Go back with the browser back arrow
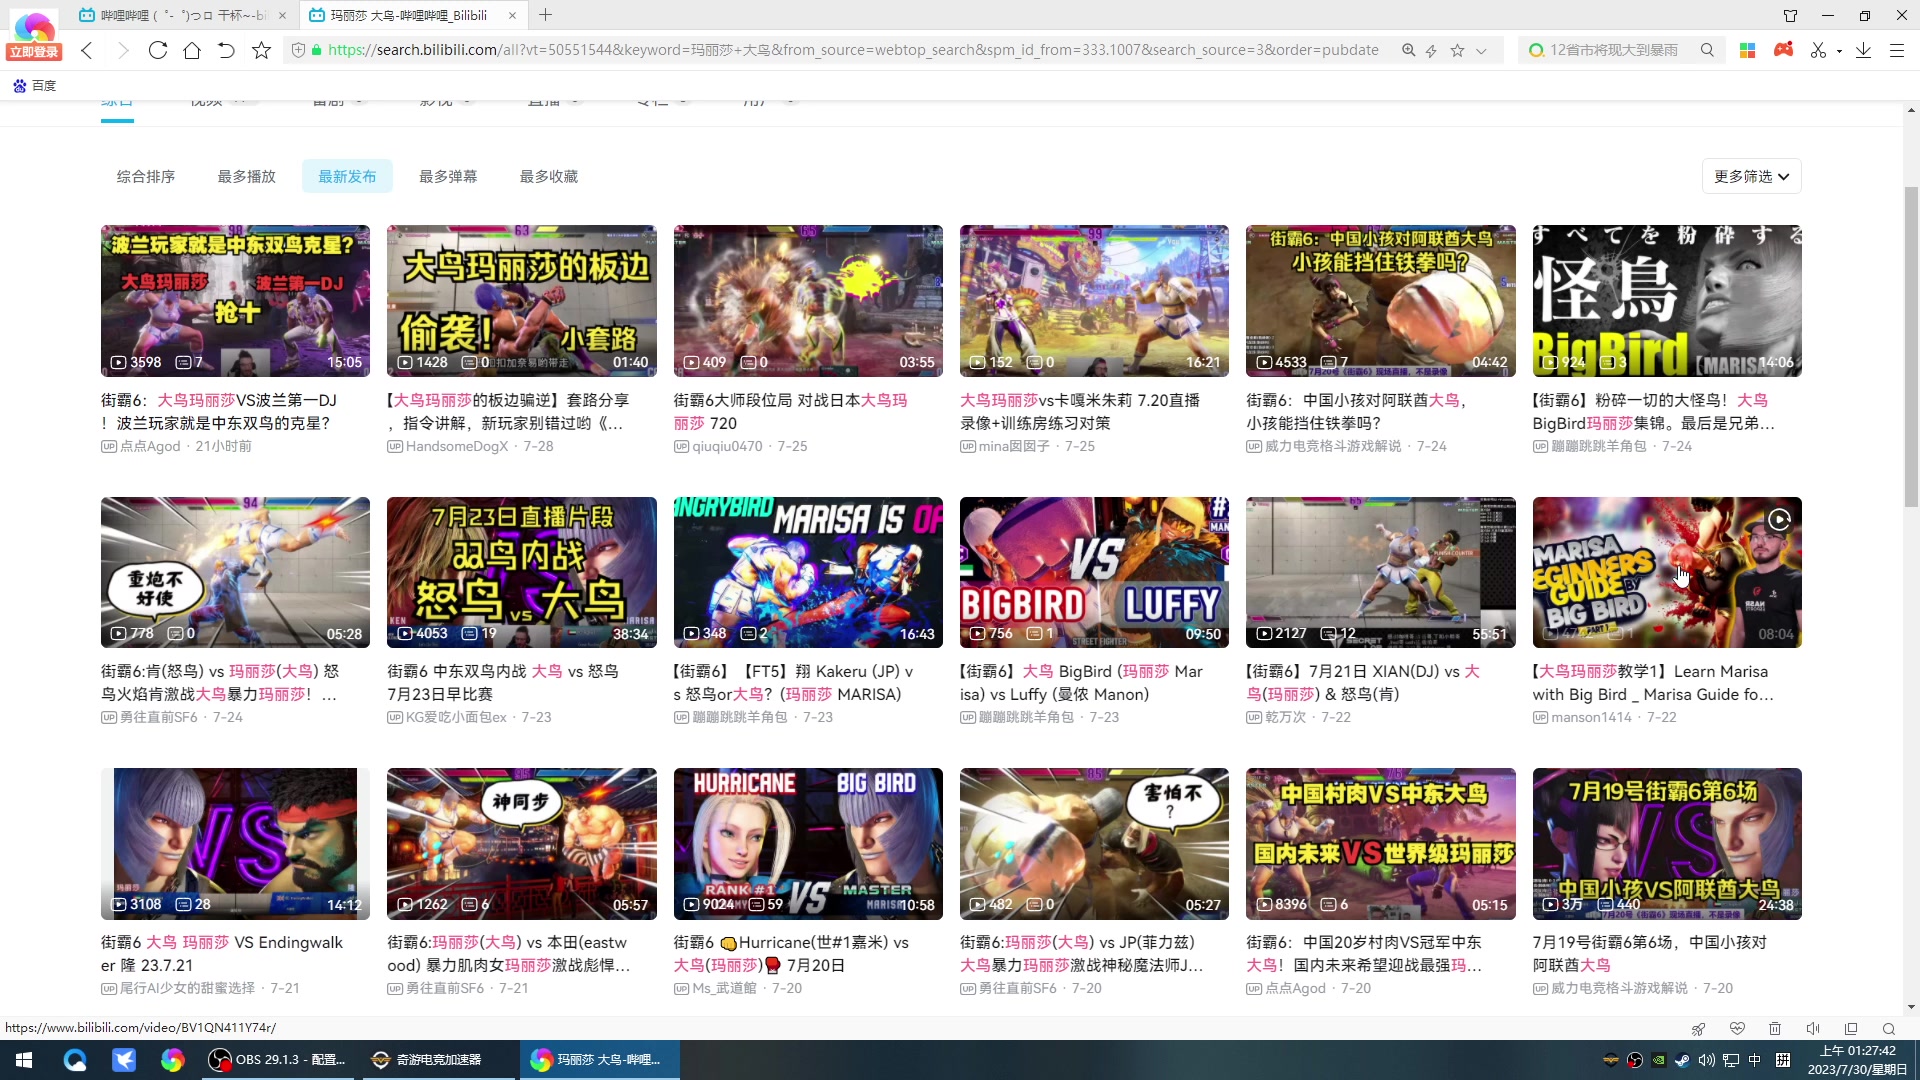The width and height of the screenshot is (1920, 1080). click(87, 50)
